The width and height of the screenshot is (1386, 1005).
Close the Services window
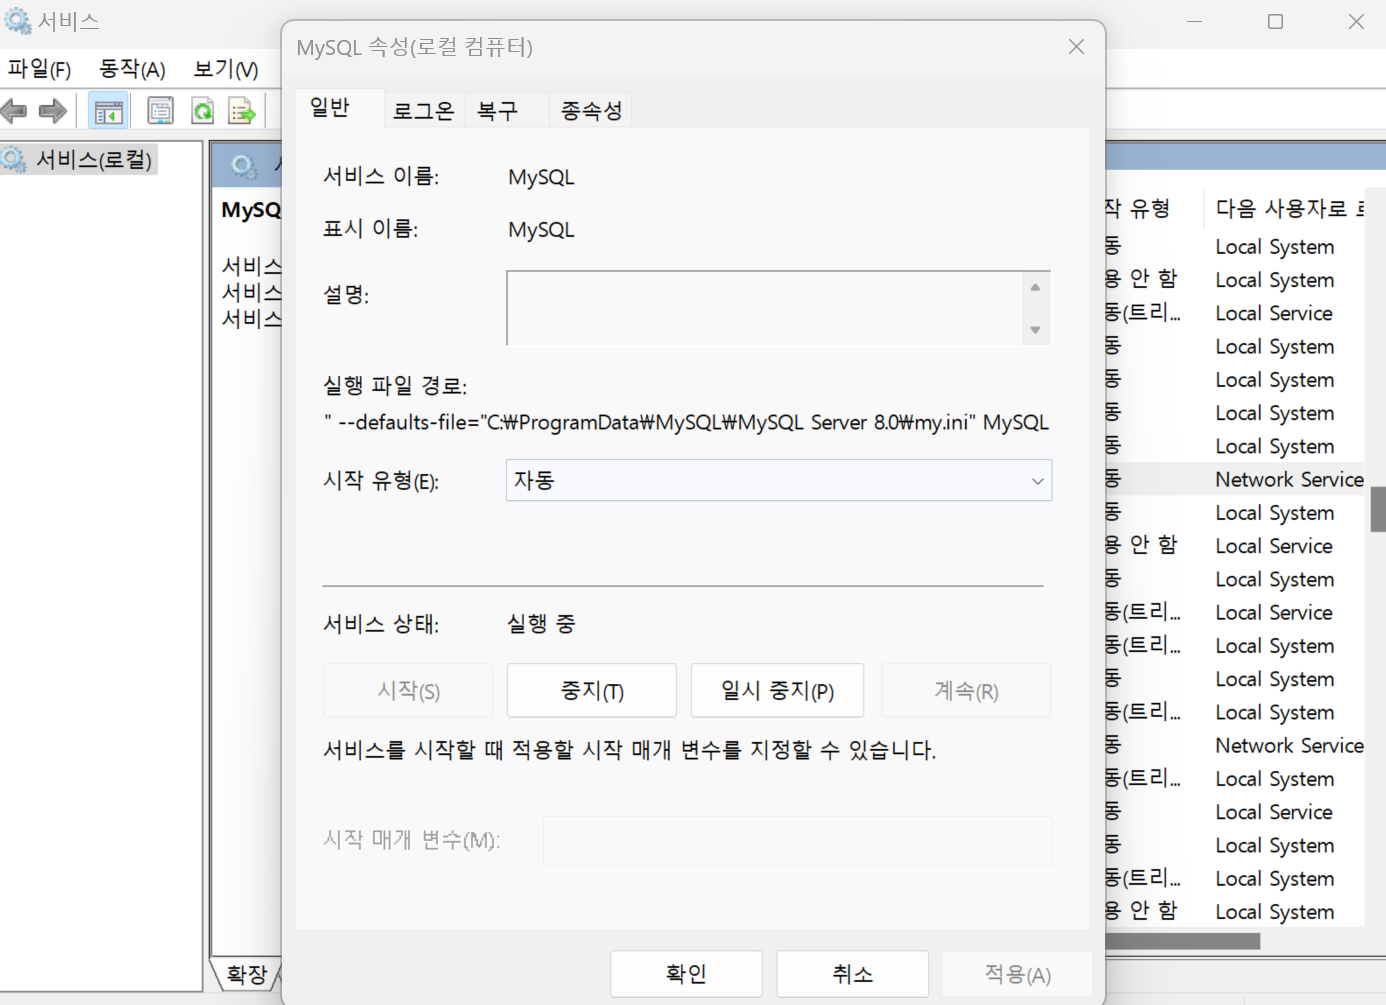(x=1356, y=21)
